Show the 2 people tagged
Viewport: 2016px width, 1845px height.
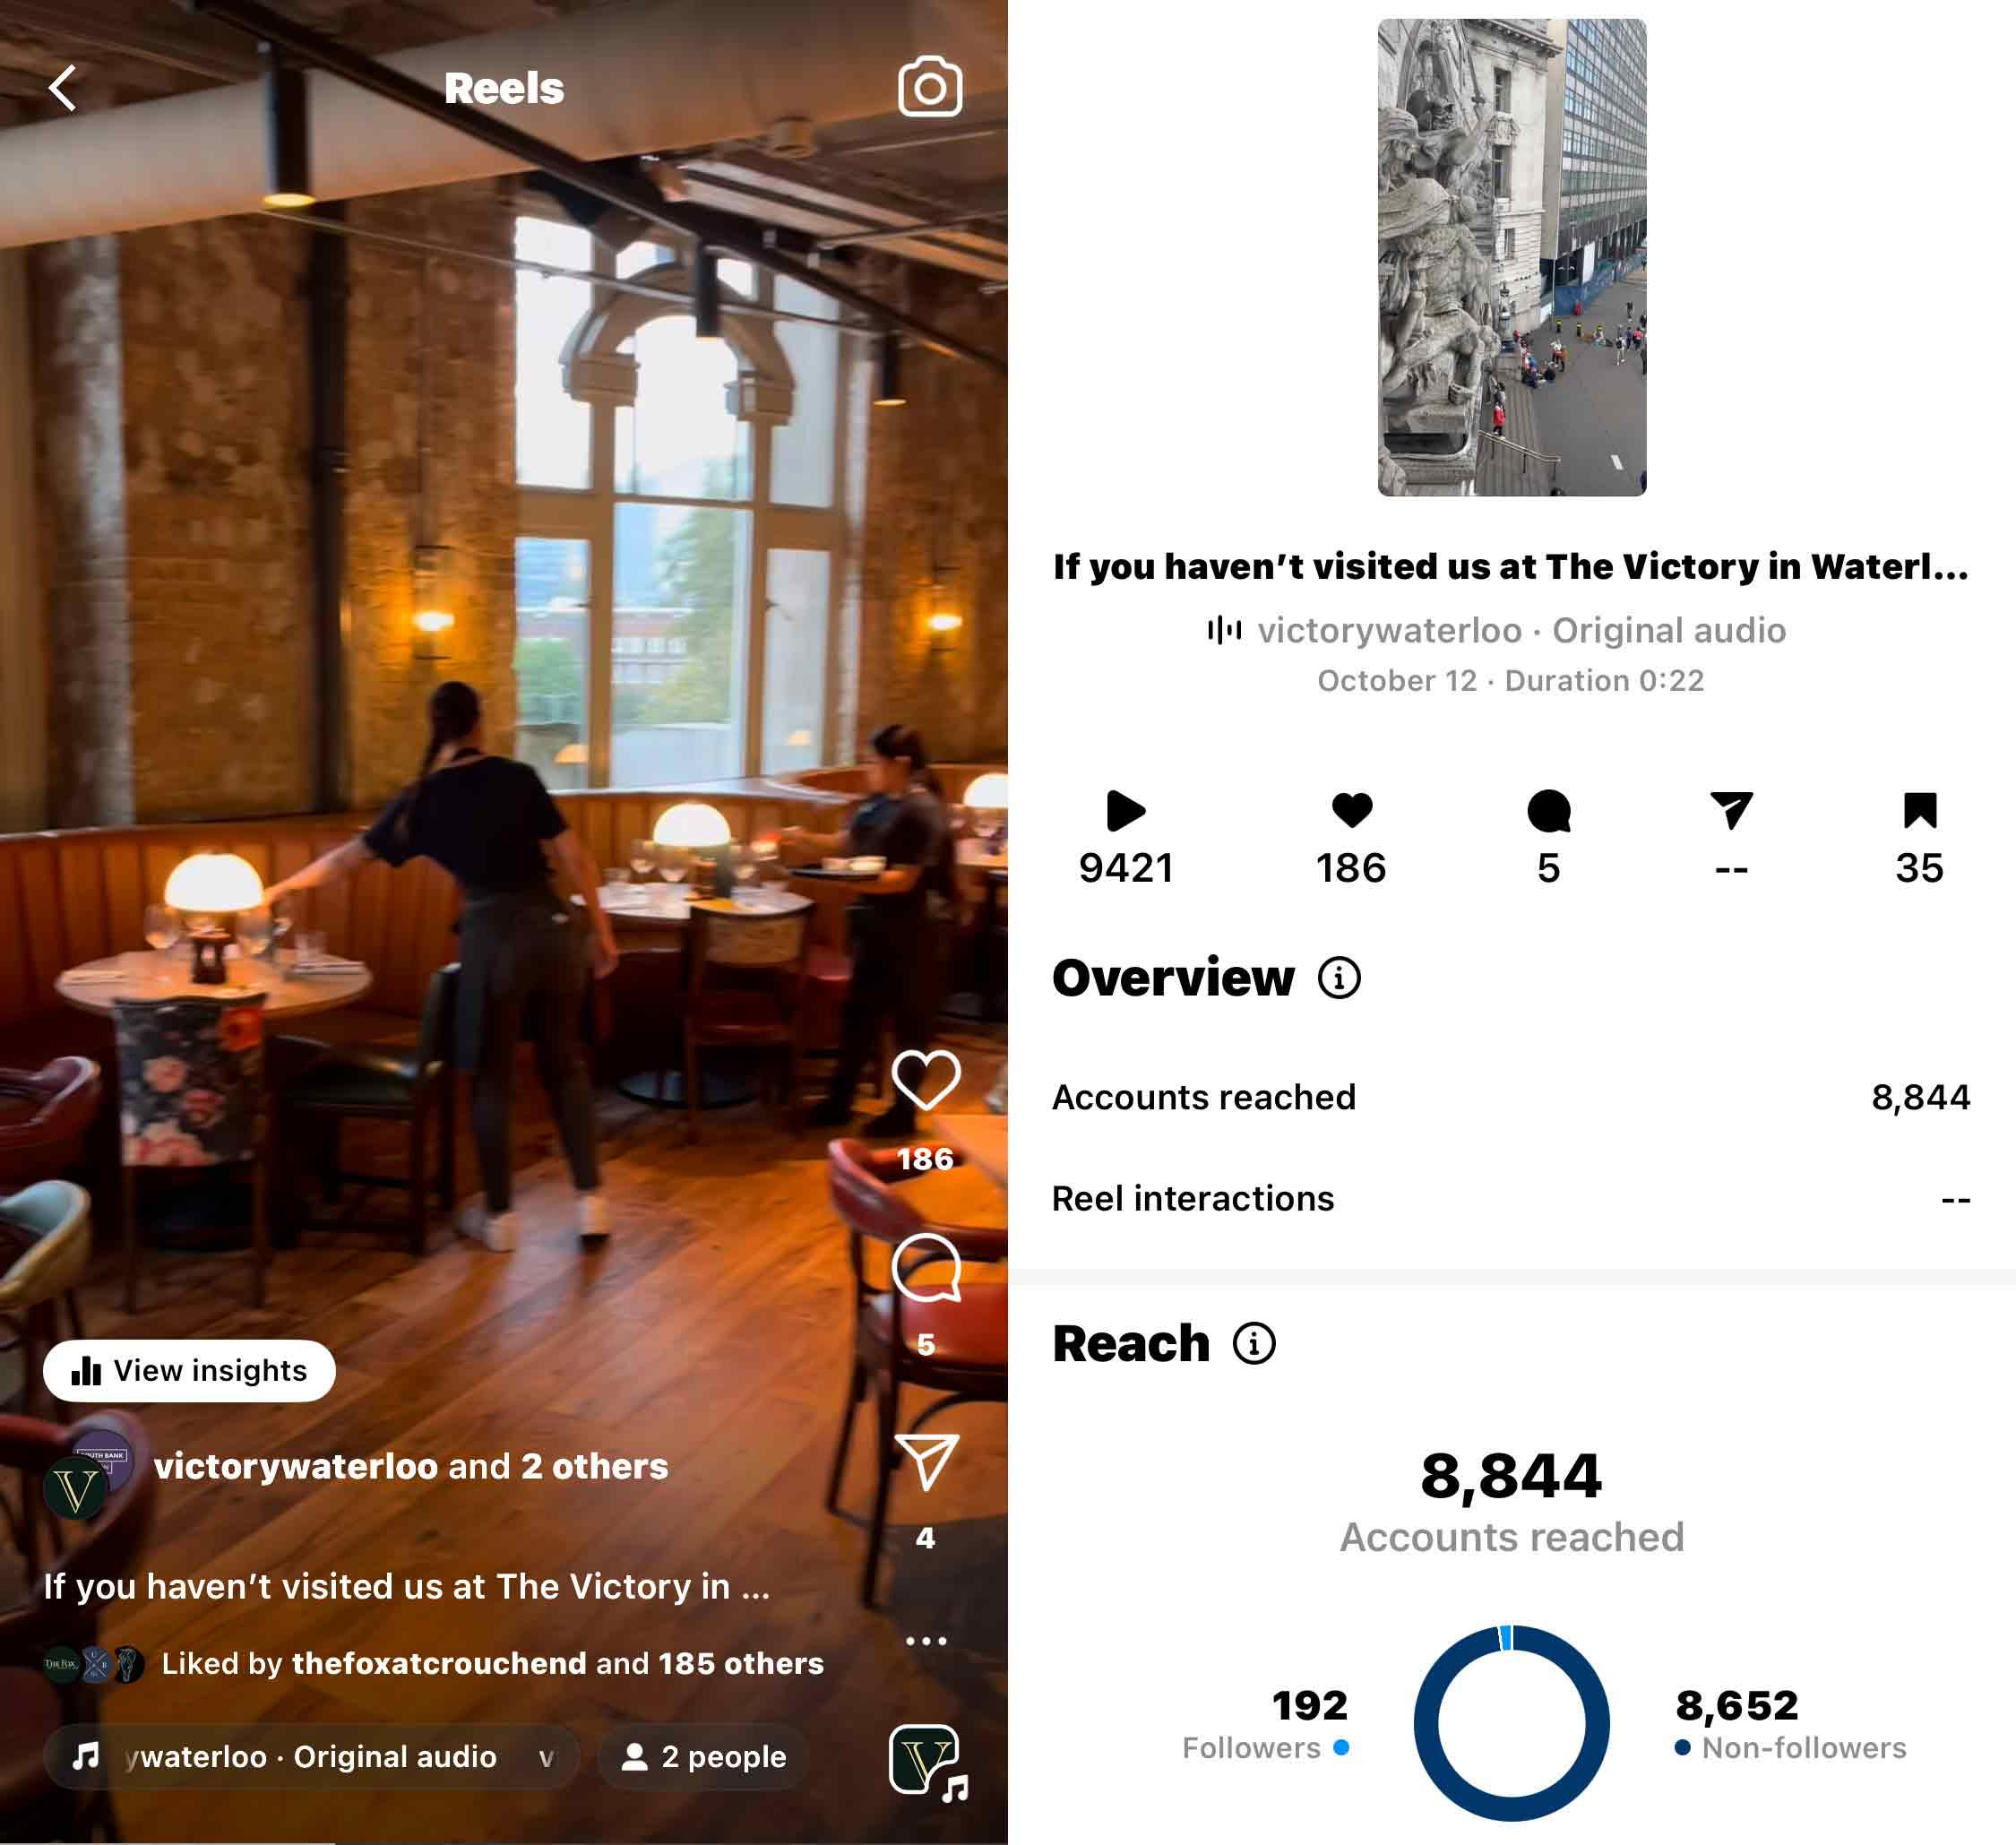click(704, 1757)
